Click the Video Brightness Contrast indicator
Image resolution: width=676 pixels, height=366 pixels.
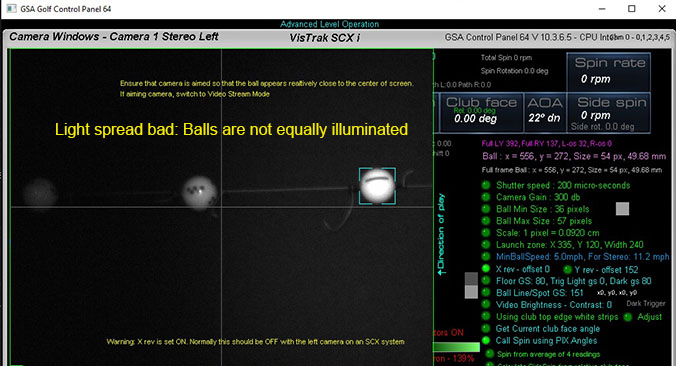(486, 304)
